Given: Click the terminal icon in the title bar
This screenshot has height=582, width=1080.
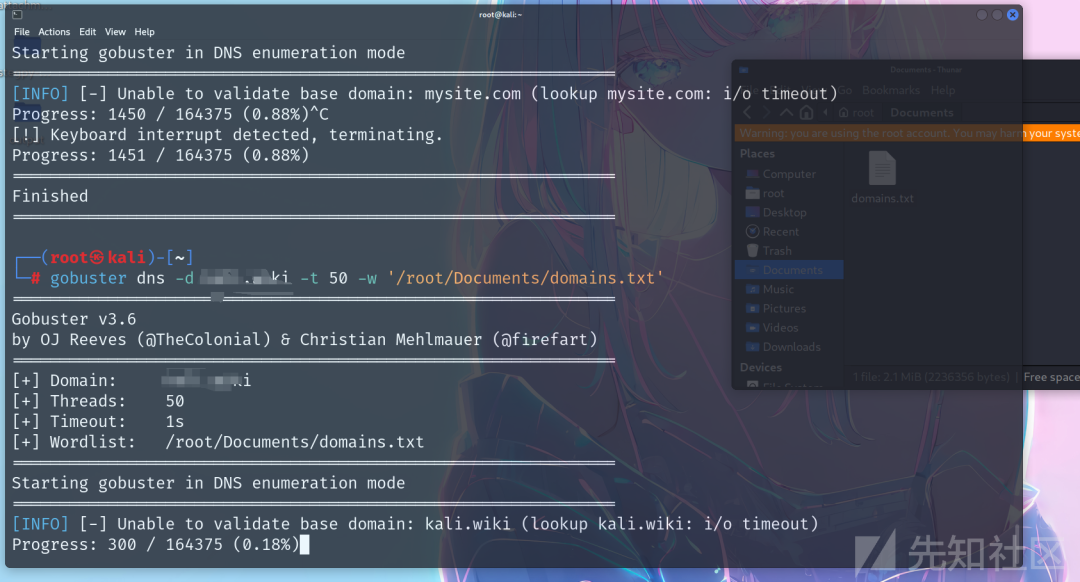Looking at the screenshot, I should (17, 14).
